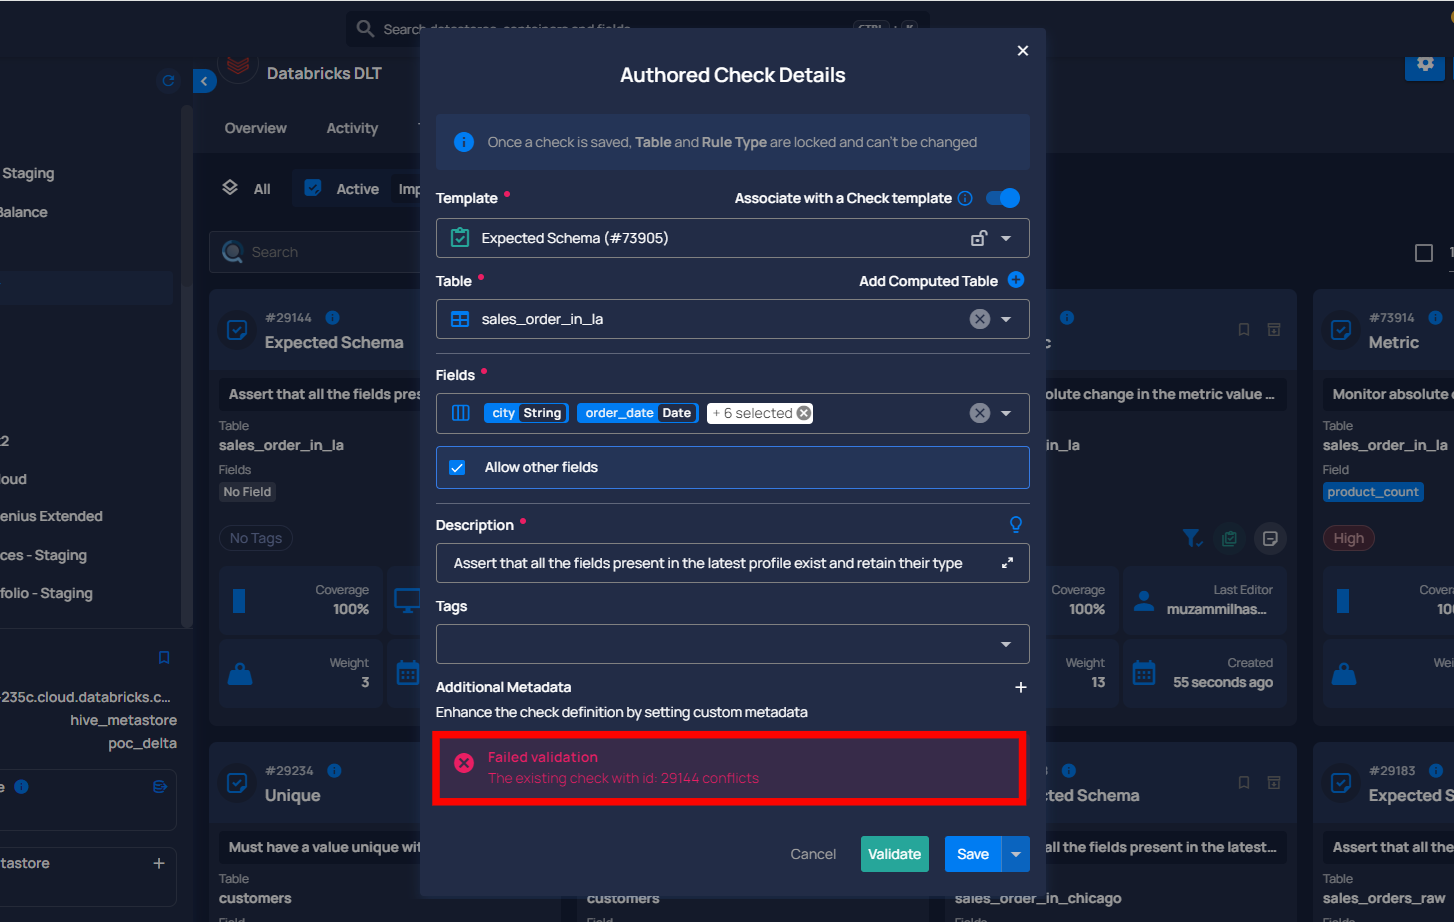Open the Activity tab
Screen dimensions: 1454x922
click(x=352, y=128)
